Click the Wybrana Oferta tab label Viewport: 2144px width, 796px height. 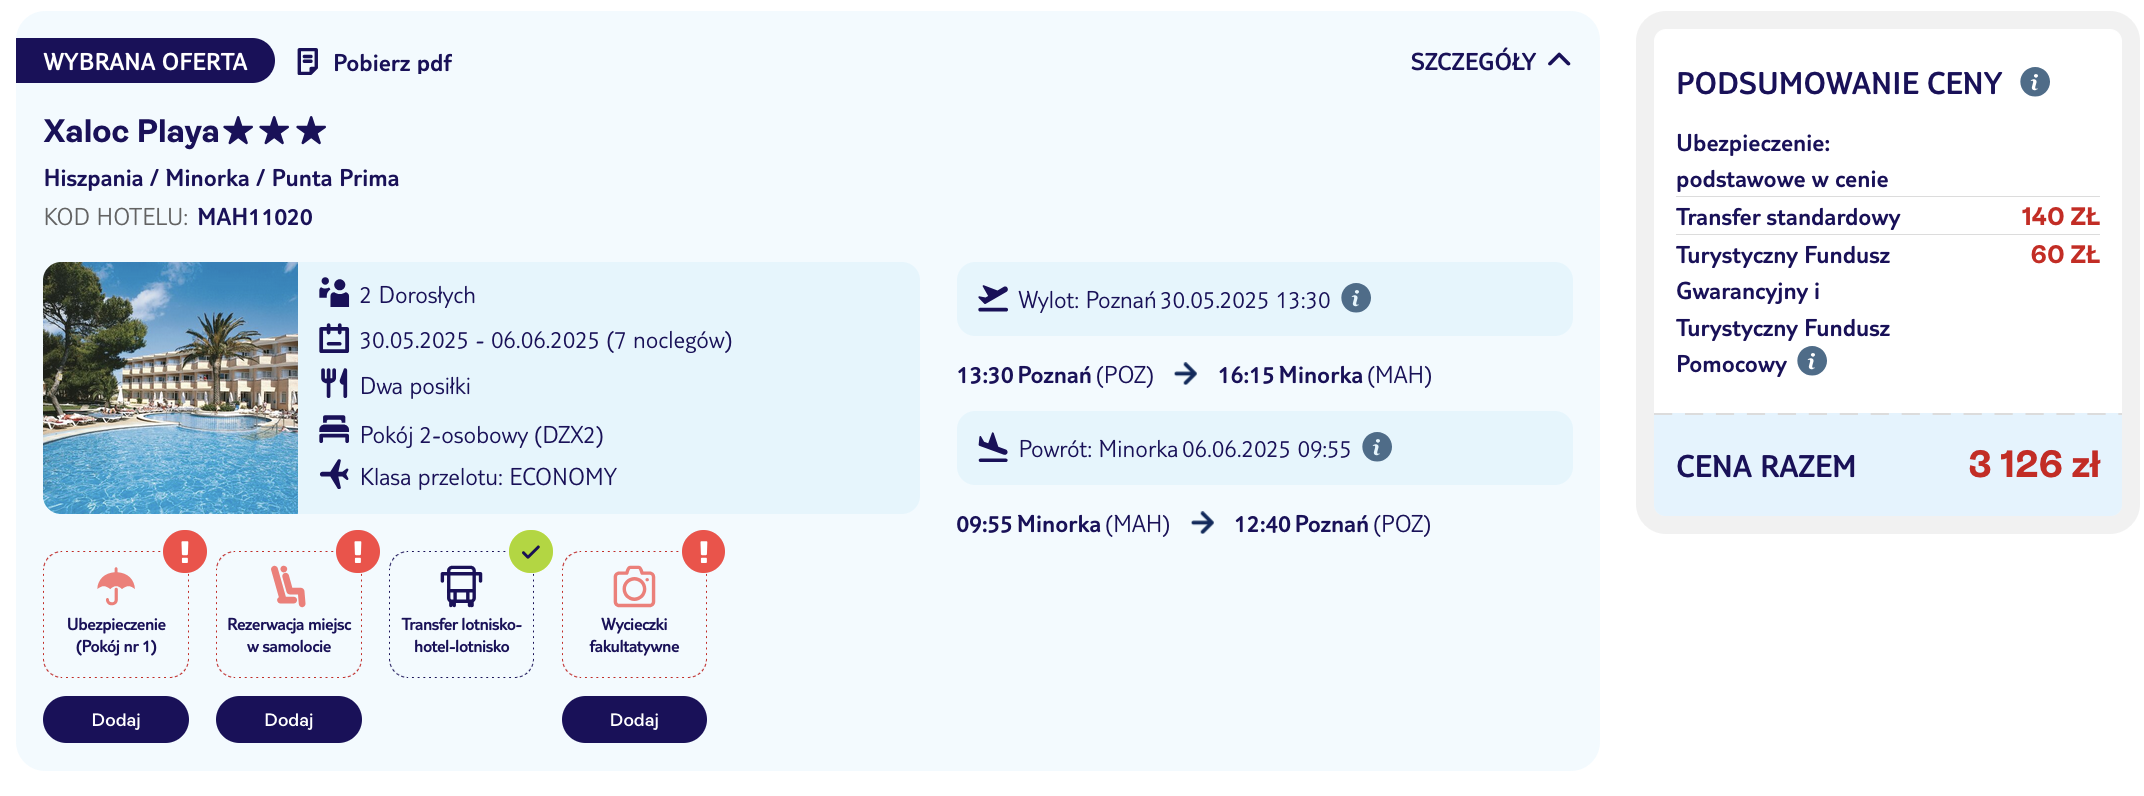click(145, 61)
